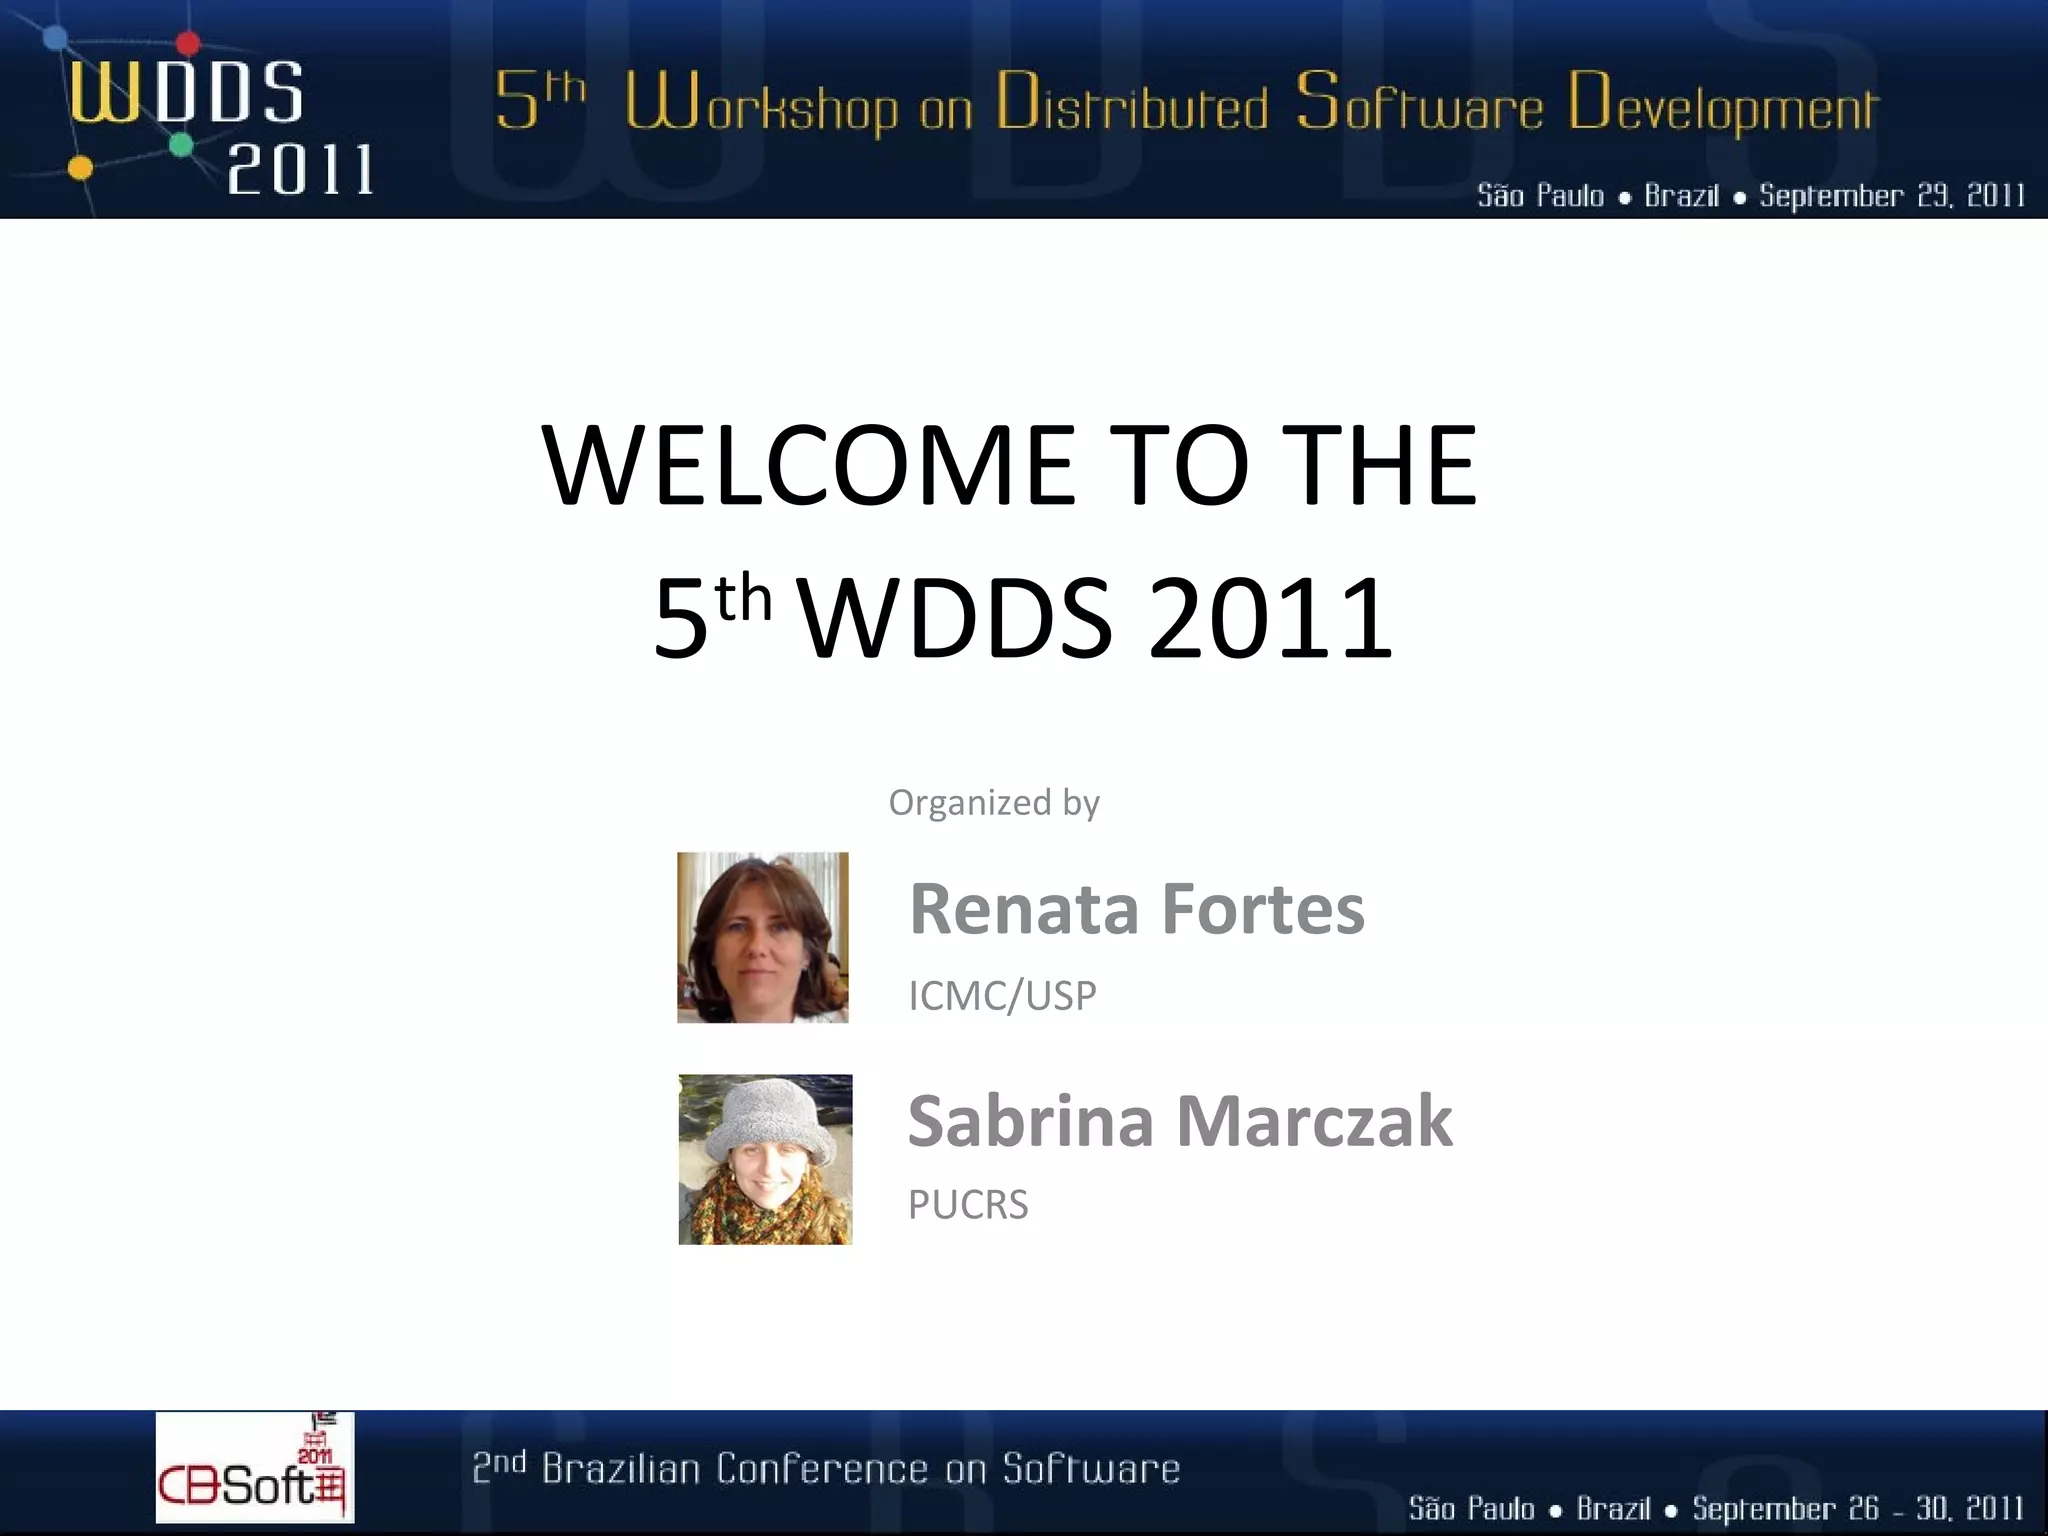Viewport: 2048px width, 1536px height.
Task: Click the PUCRS affiliation text
Action: pyautogui.click(x=967, y=1205)
